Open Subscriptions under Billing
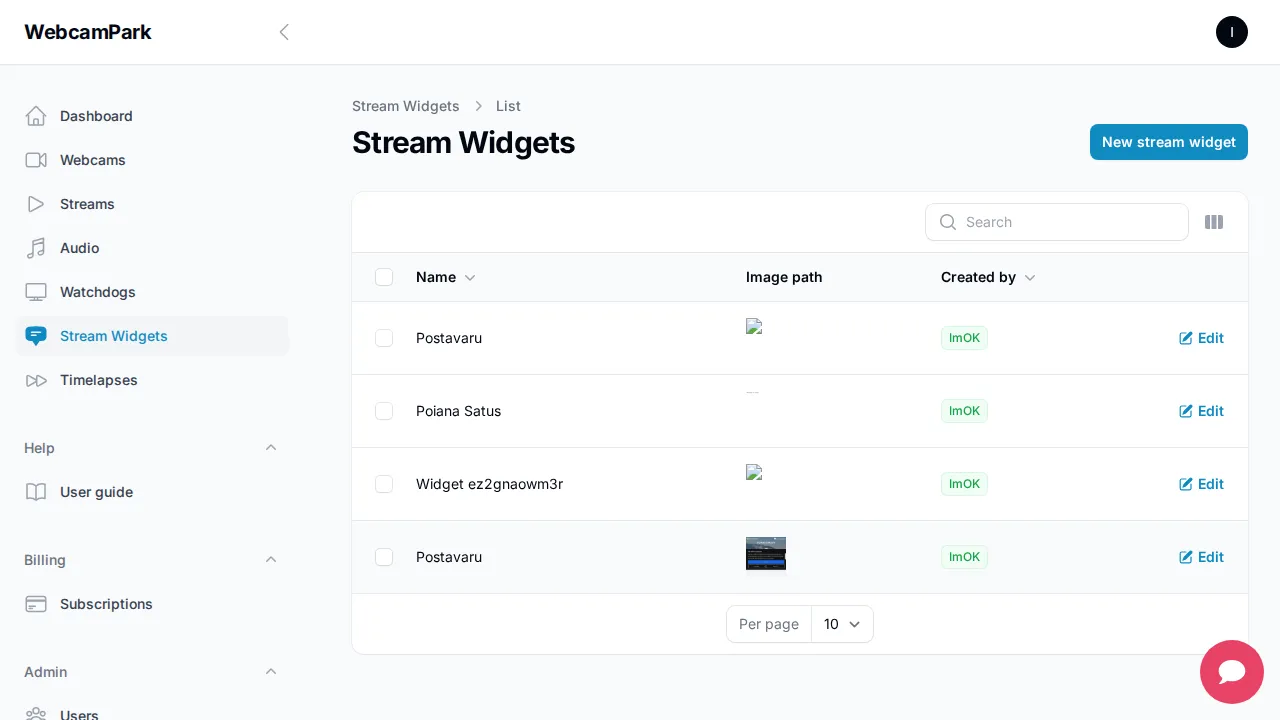This screenshot has height=720, width=1280. [106, 604]
